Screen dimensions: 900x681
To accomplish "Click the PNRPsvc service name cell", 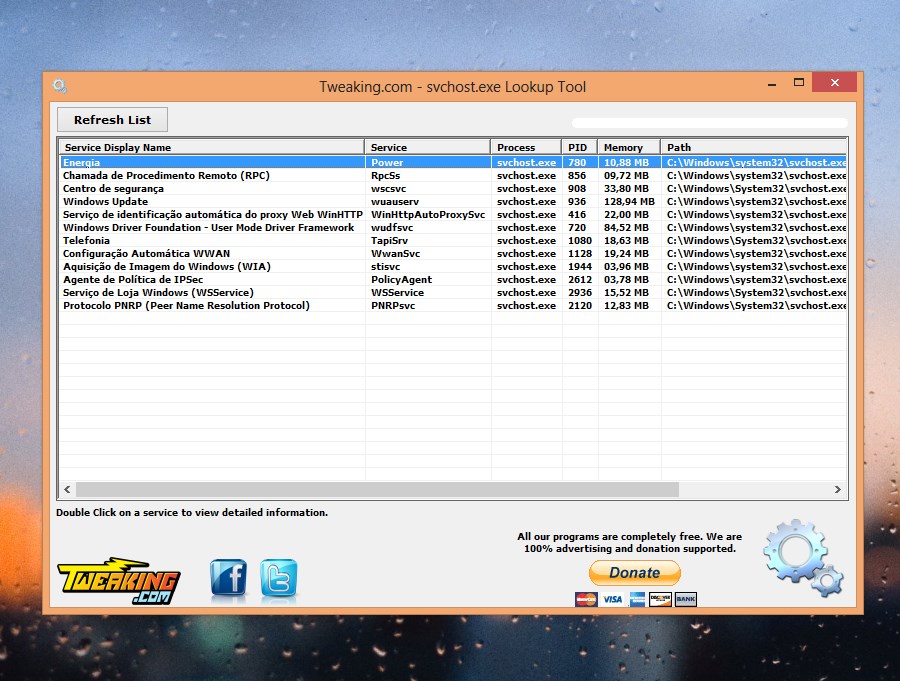I will click(x=393, y=305).
